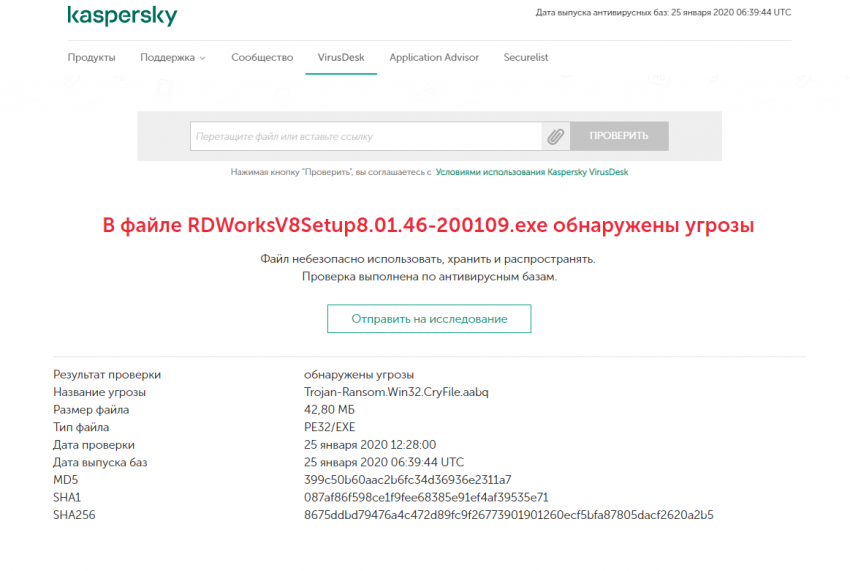Navigate to Securelist
Viewport: 850px width, 571px height.
526,57
